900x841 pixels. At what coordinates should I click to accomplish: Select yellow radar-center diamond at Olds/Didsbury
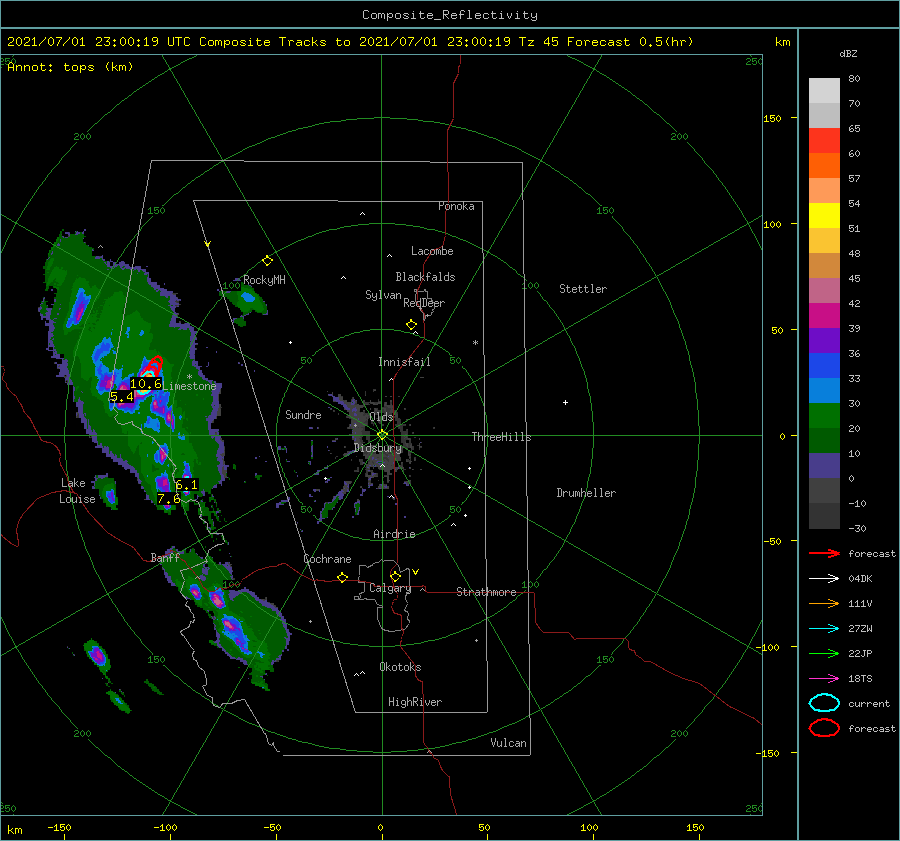[x=382, y=435]
